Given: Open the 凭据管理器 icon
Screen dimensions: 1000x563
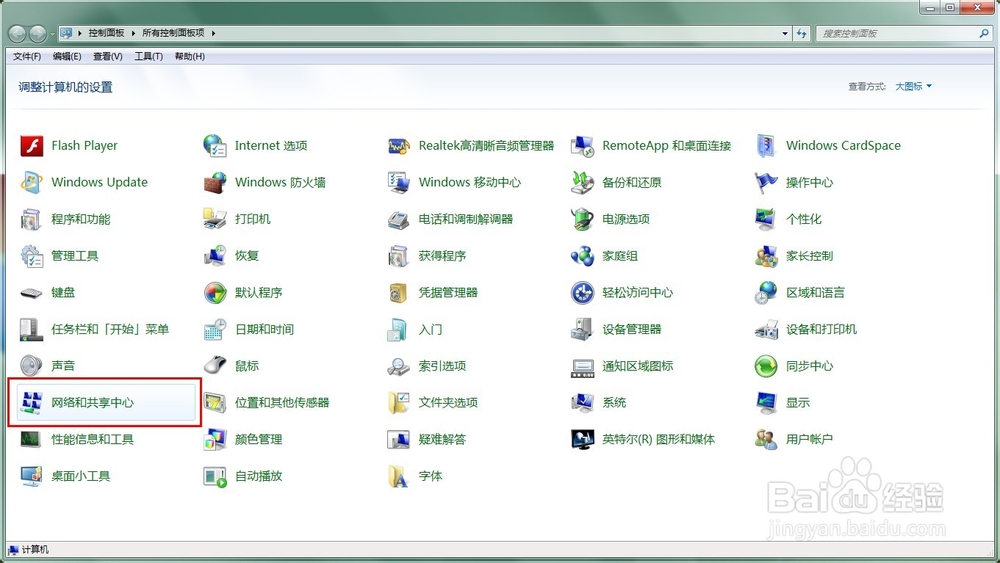Looking at the screenshot, I should tap(399, 293).
